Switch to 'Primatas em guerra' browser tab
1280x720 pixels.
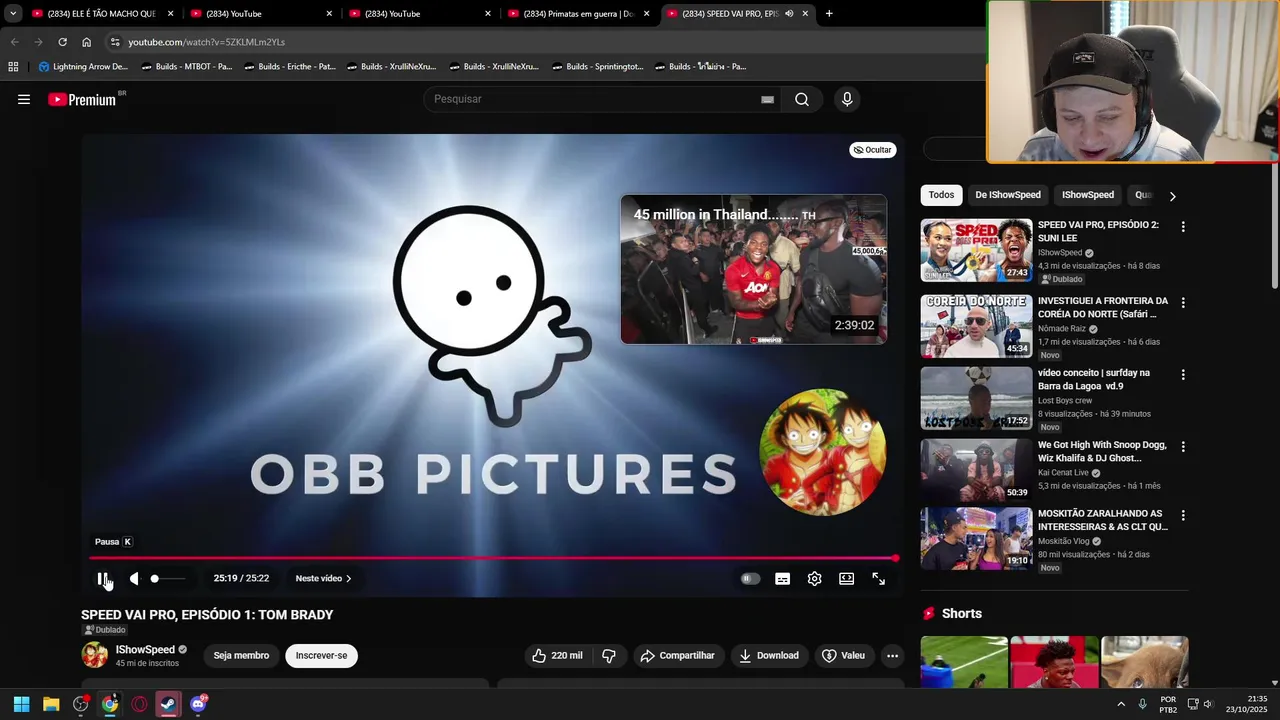pos(580,13)
